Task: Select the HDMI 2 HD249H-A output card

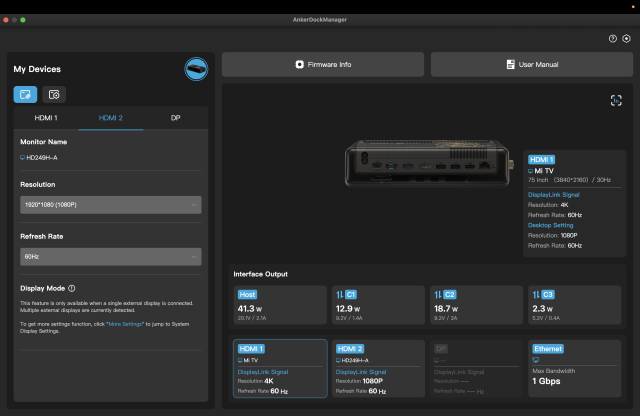Action: [x=377, y=368]
